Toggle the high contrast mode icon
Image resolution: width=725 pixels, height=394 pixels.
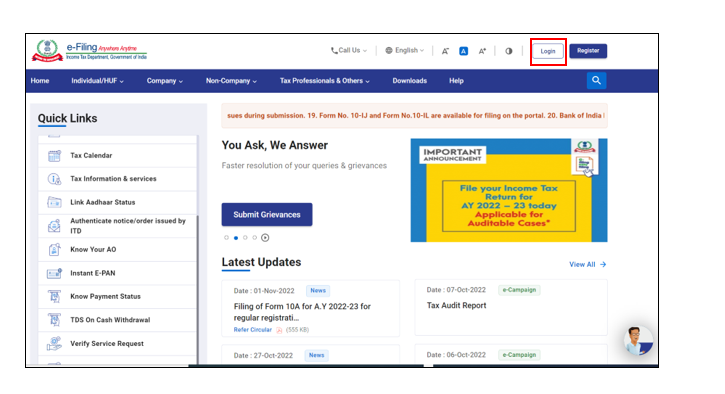509,51
